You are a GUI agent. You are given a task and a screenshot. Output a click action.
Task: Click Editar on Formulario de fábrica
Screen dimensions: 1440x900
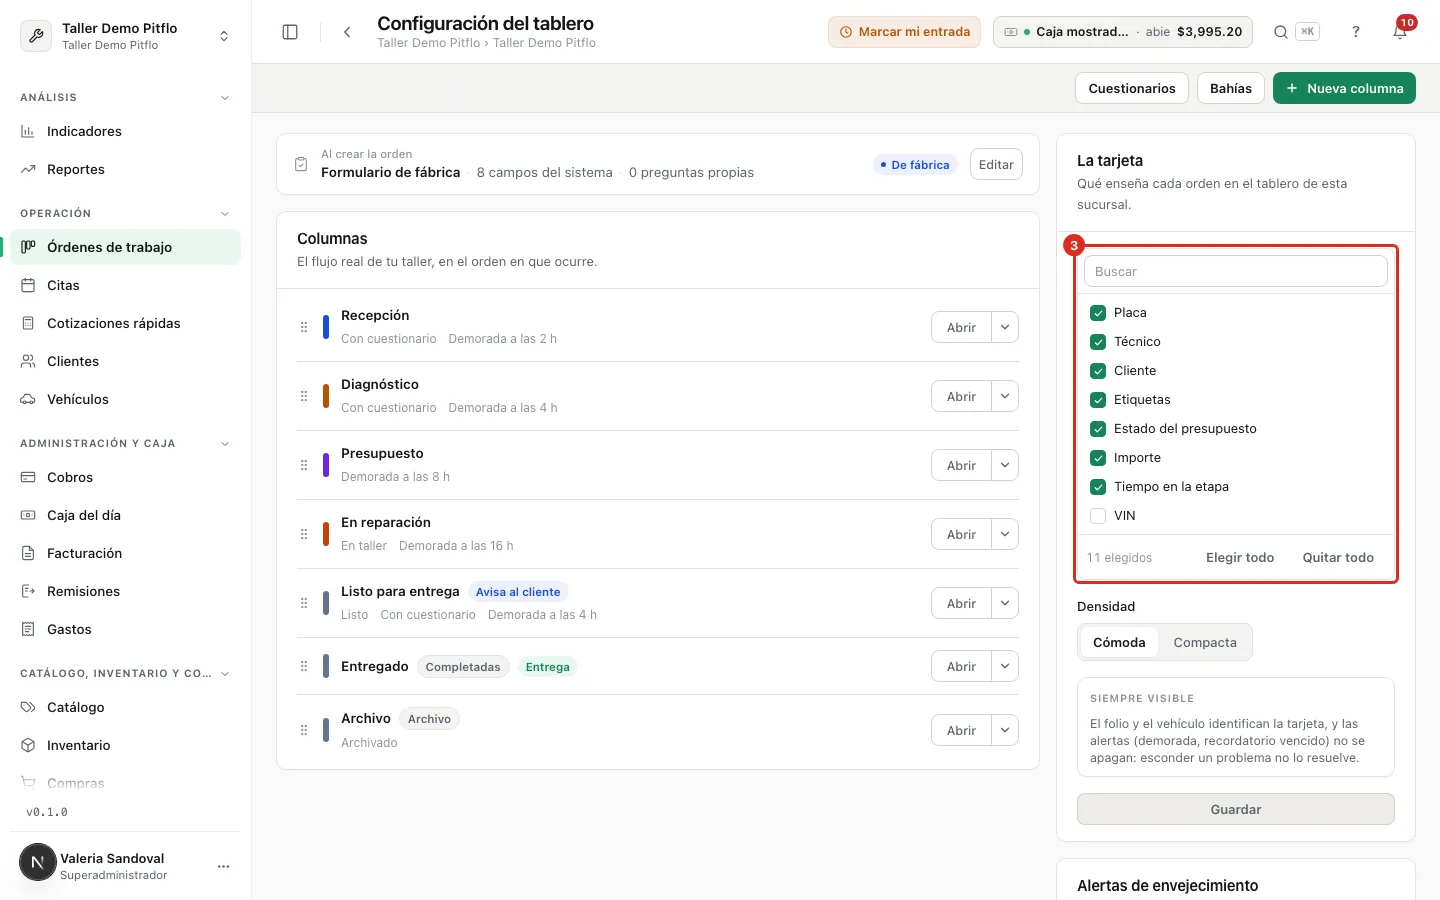coord(996,164)
